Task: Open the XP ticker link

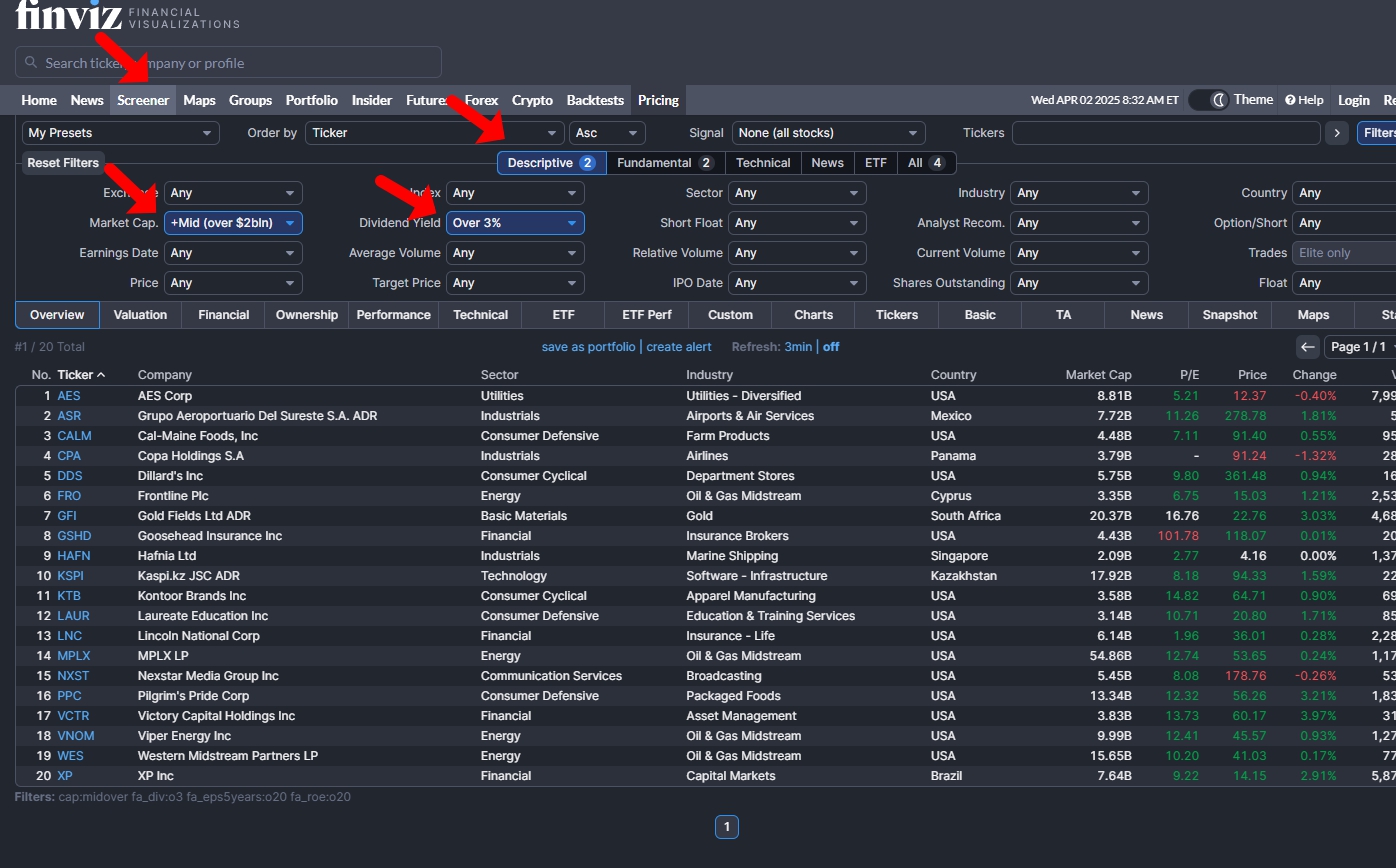Action: click(x=65, y=776)
